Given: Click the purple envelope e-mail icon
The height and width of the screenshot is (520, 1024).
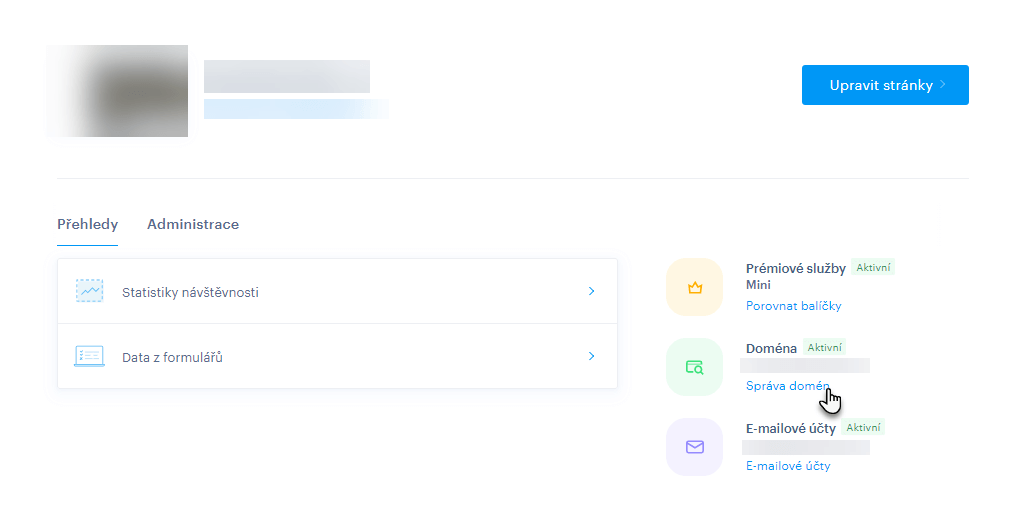Looking at the screenshot, I should pos(694,447).
